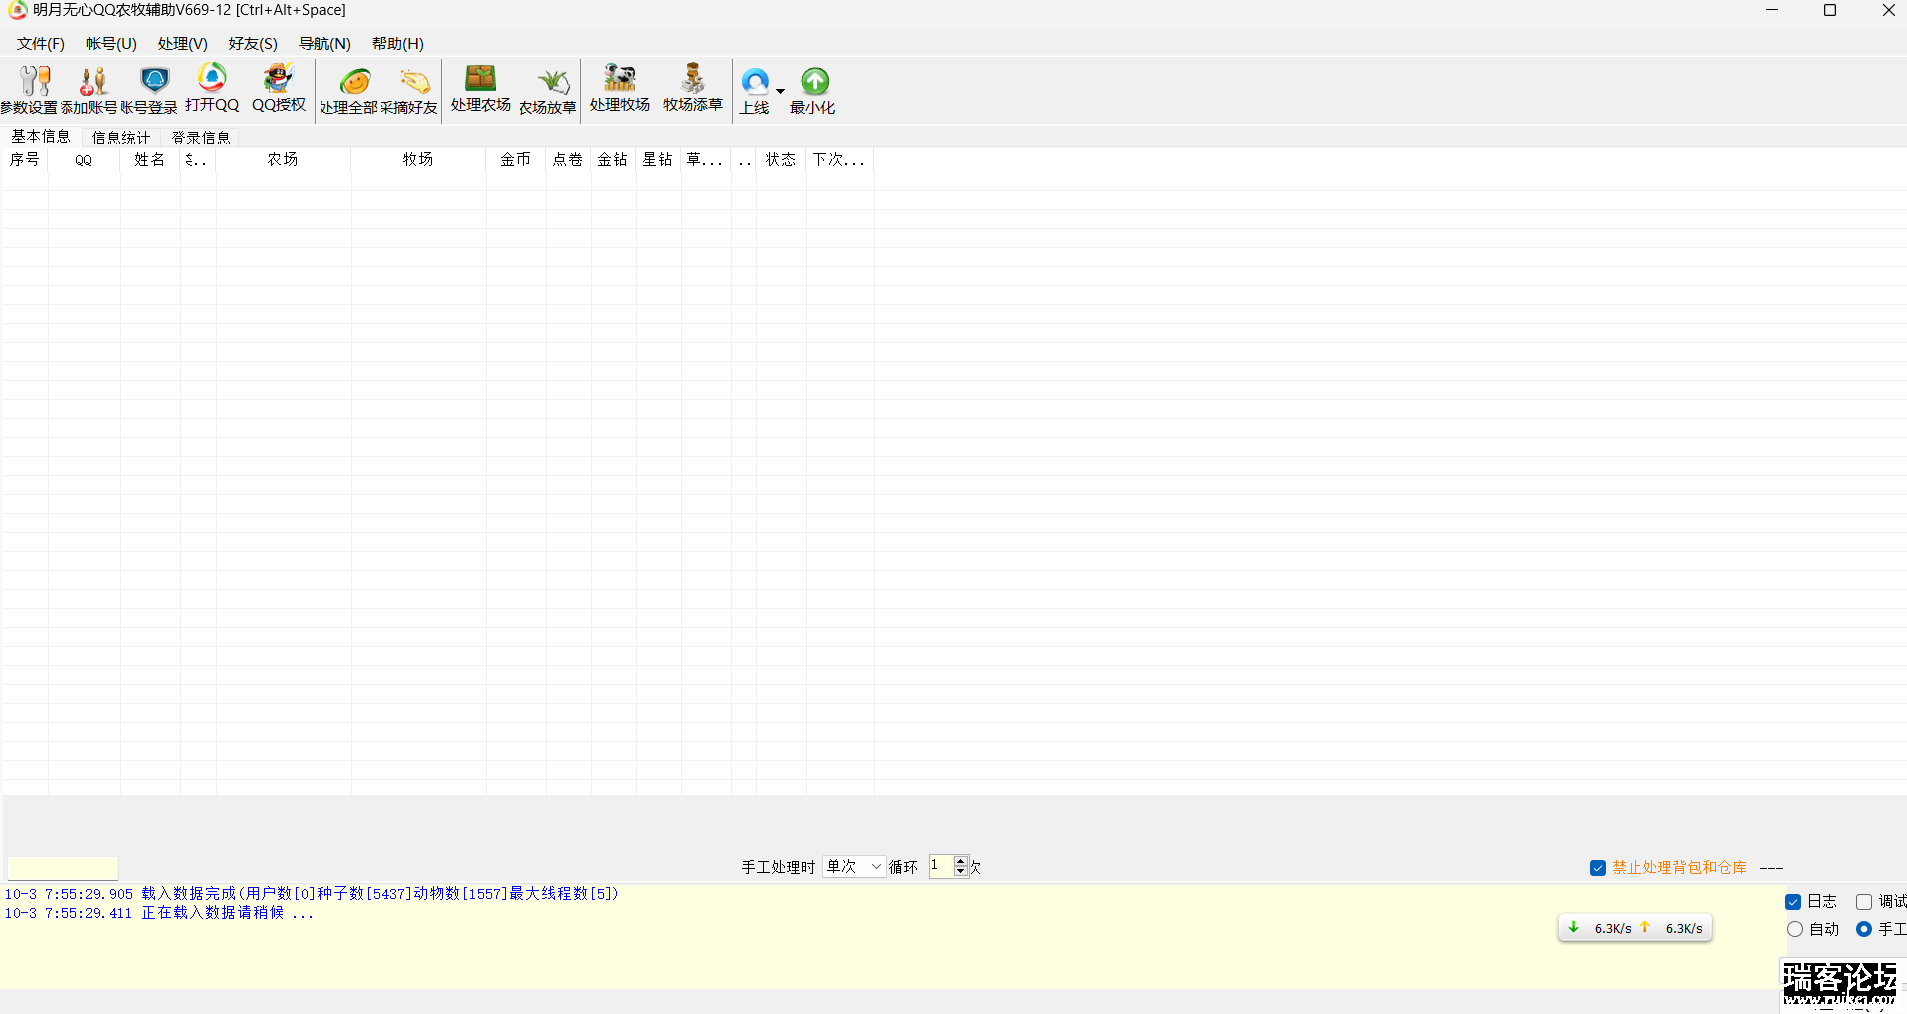1907x1014 pixels.
Task: Click the 下次... column header
Action: pyautogui.click(x=839, y=160)
